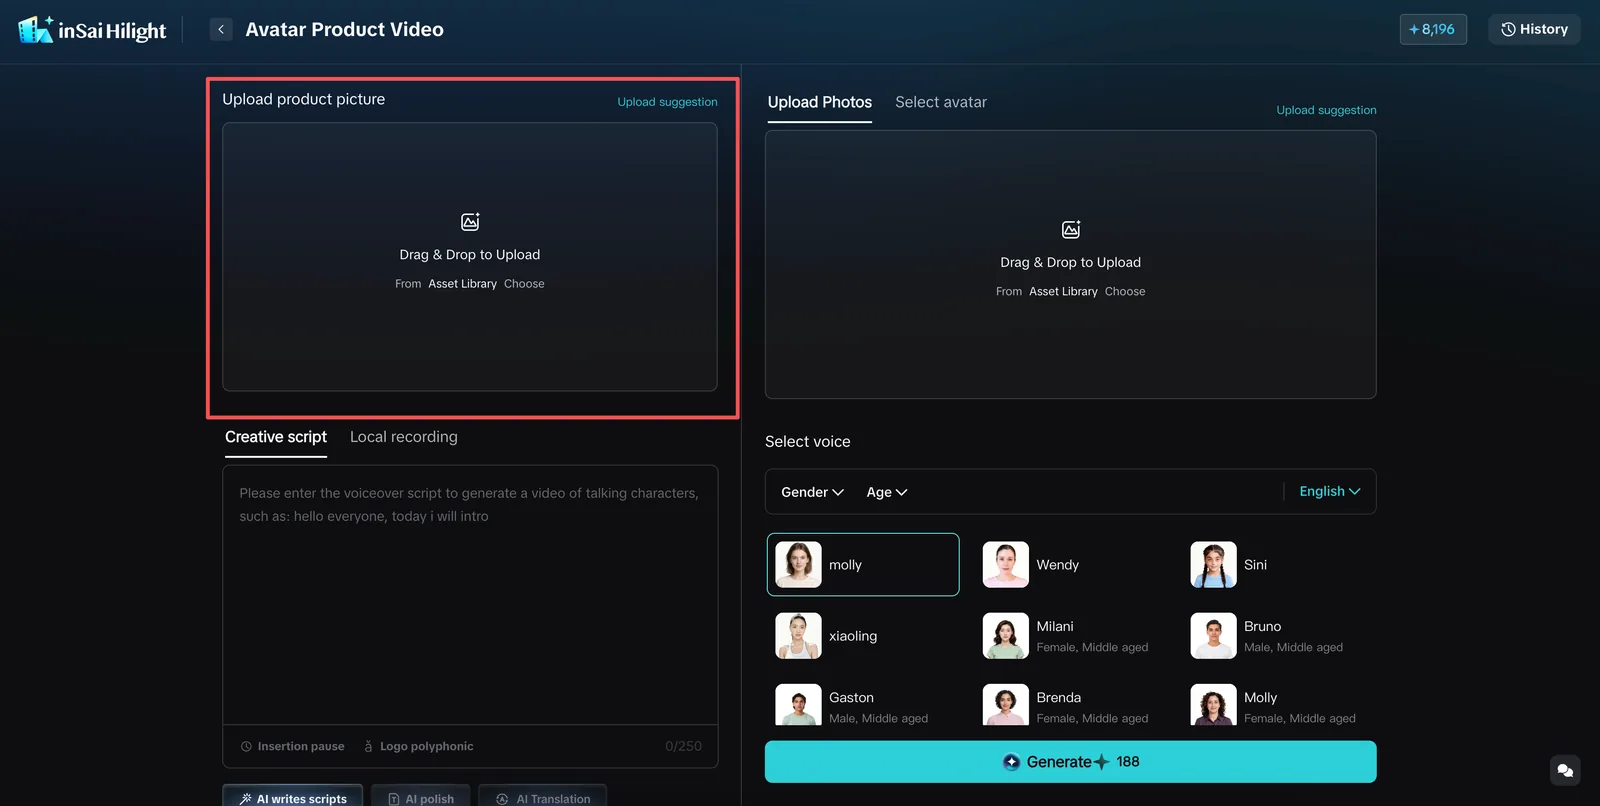Select the Local recording tab
The width and height of the screenshot is (1600, 806).
tap(404, 437)
